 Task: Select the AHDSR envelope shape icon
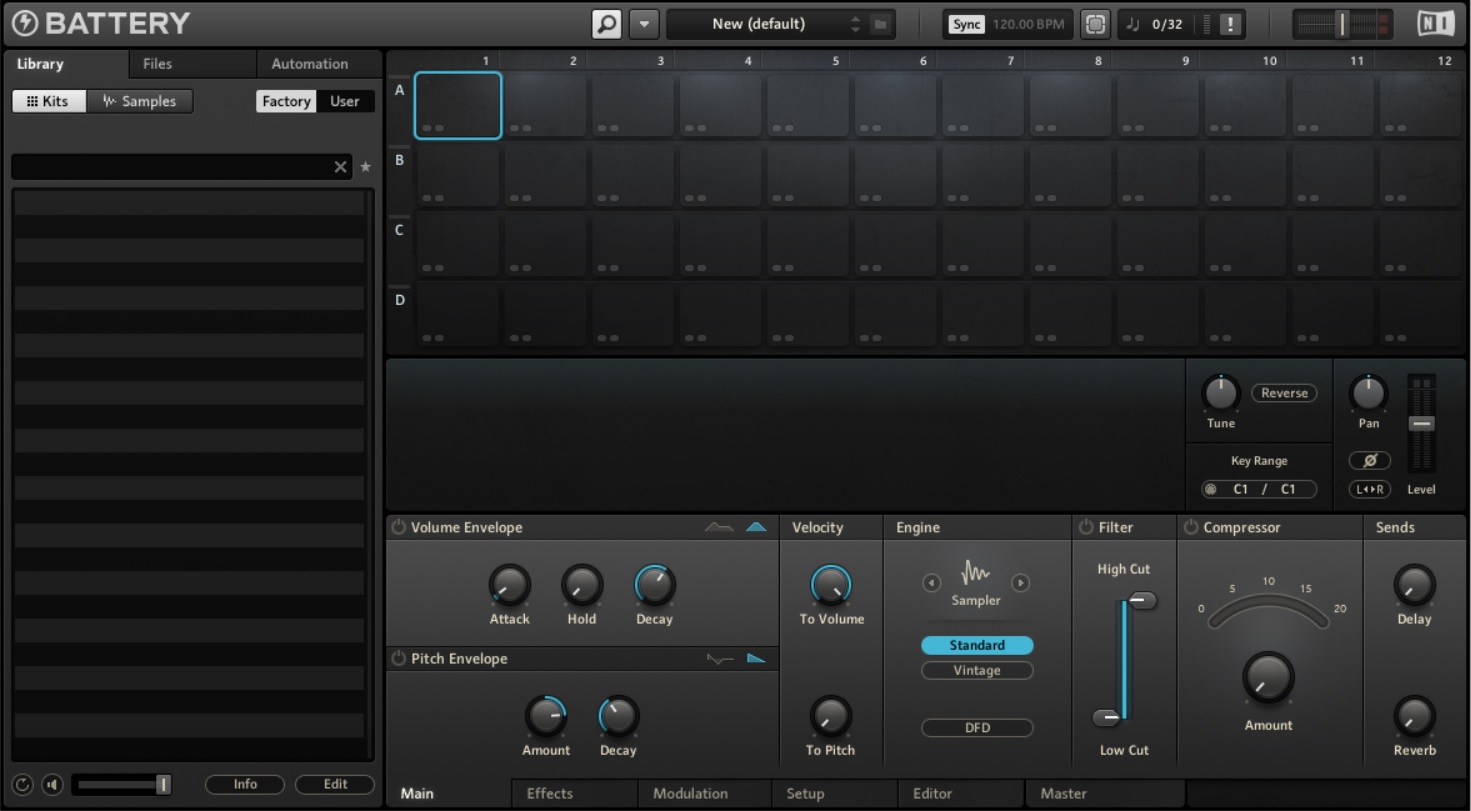[719, 527]
